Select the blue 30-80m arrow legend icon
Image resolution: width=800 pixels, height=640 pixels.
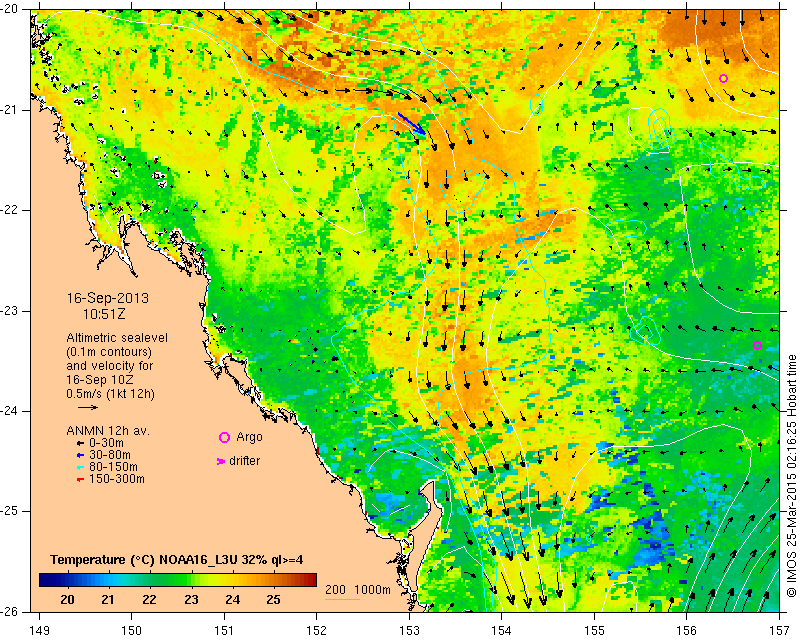(80, 455)
